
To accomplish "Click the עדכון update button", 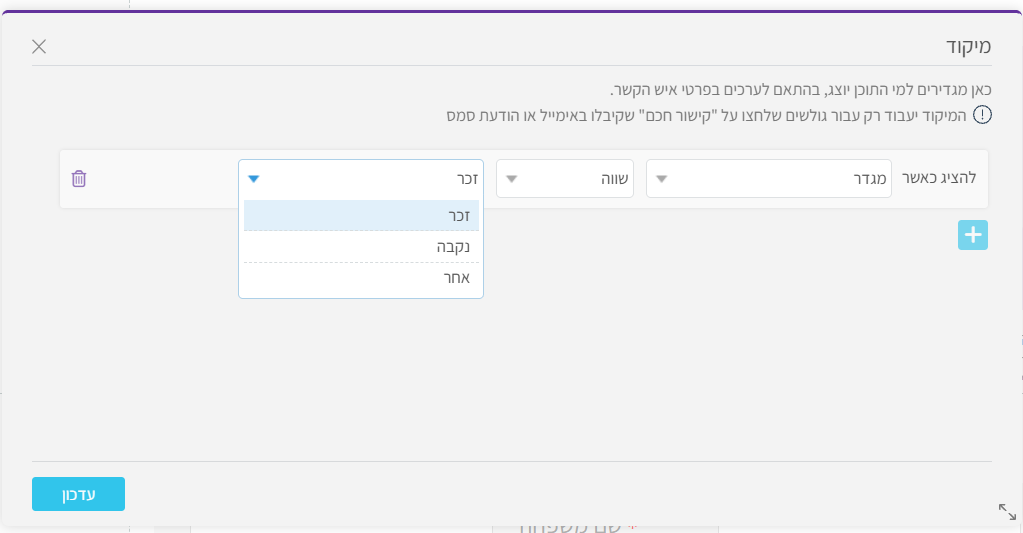I will click(x=78, y=494).
